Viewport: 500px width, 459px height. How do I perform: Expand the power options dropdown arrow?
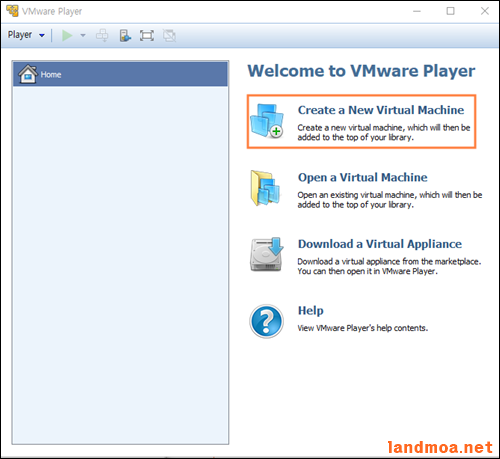pyautogui.click(x=83, y=35)
